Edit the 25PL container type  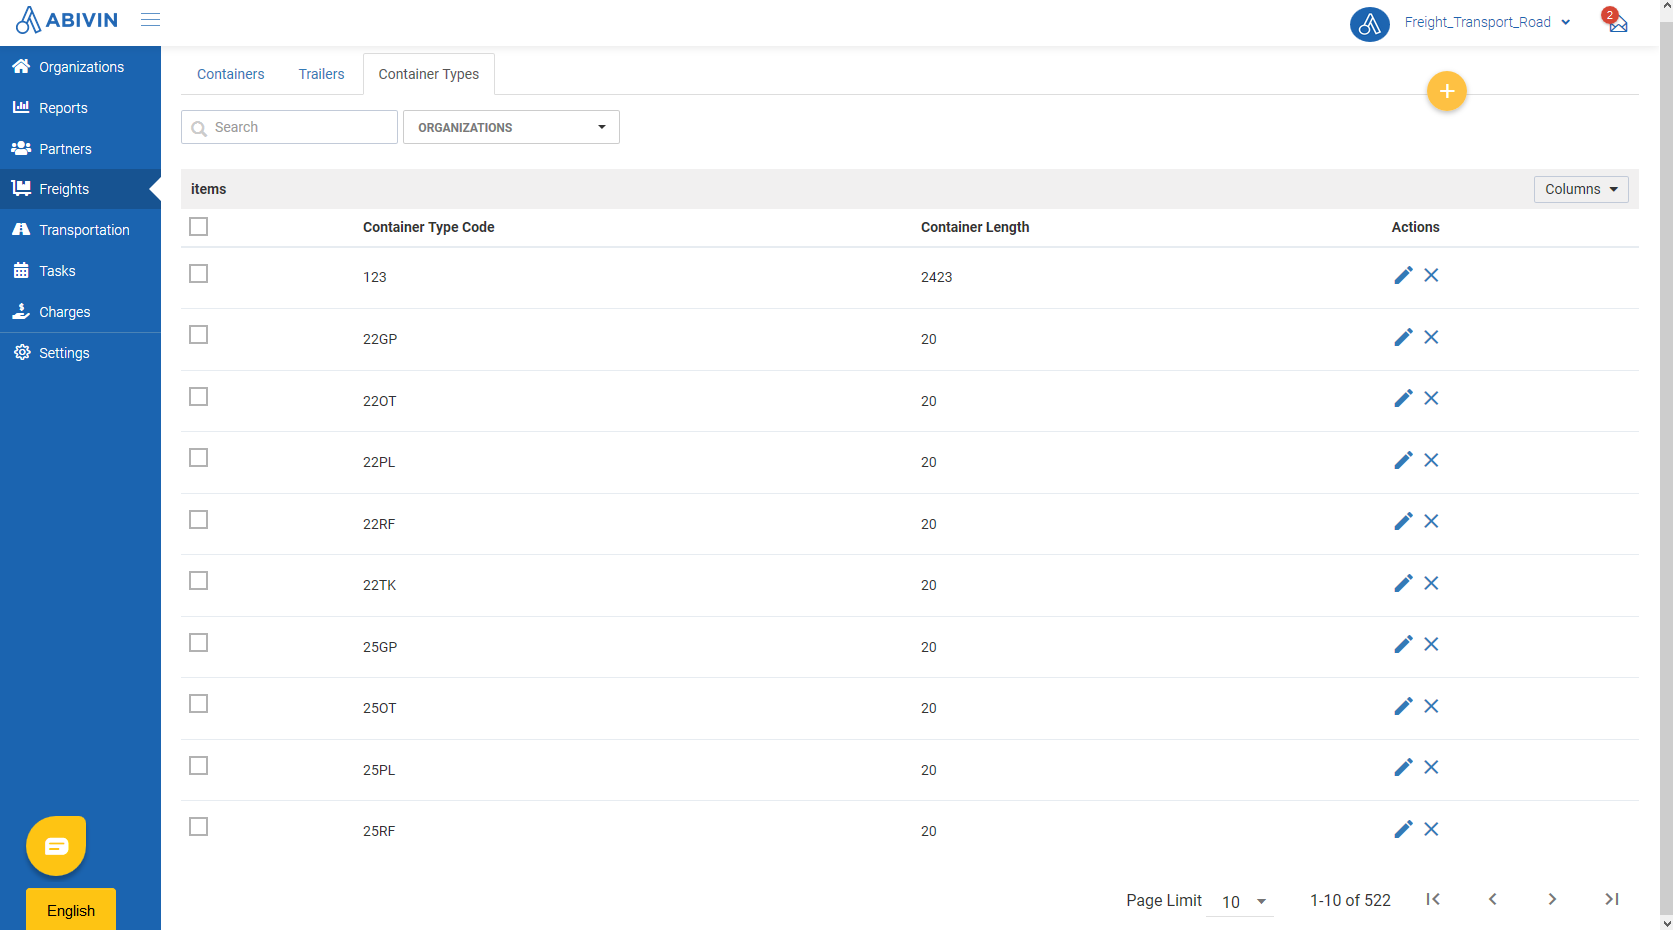(x=1403, y=767)
